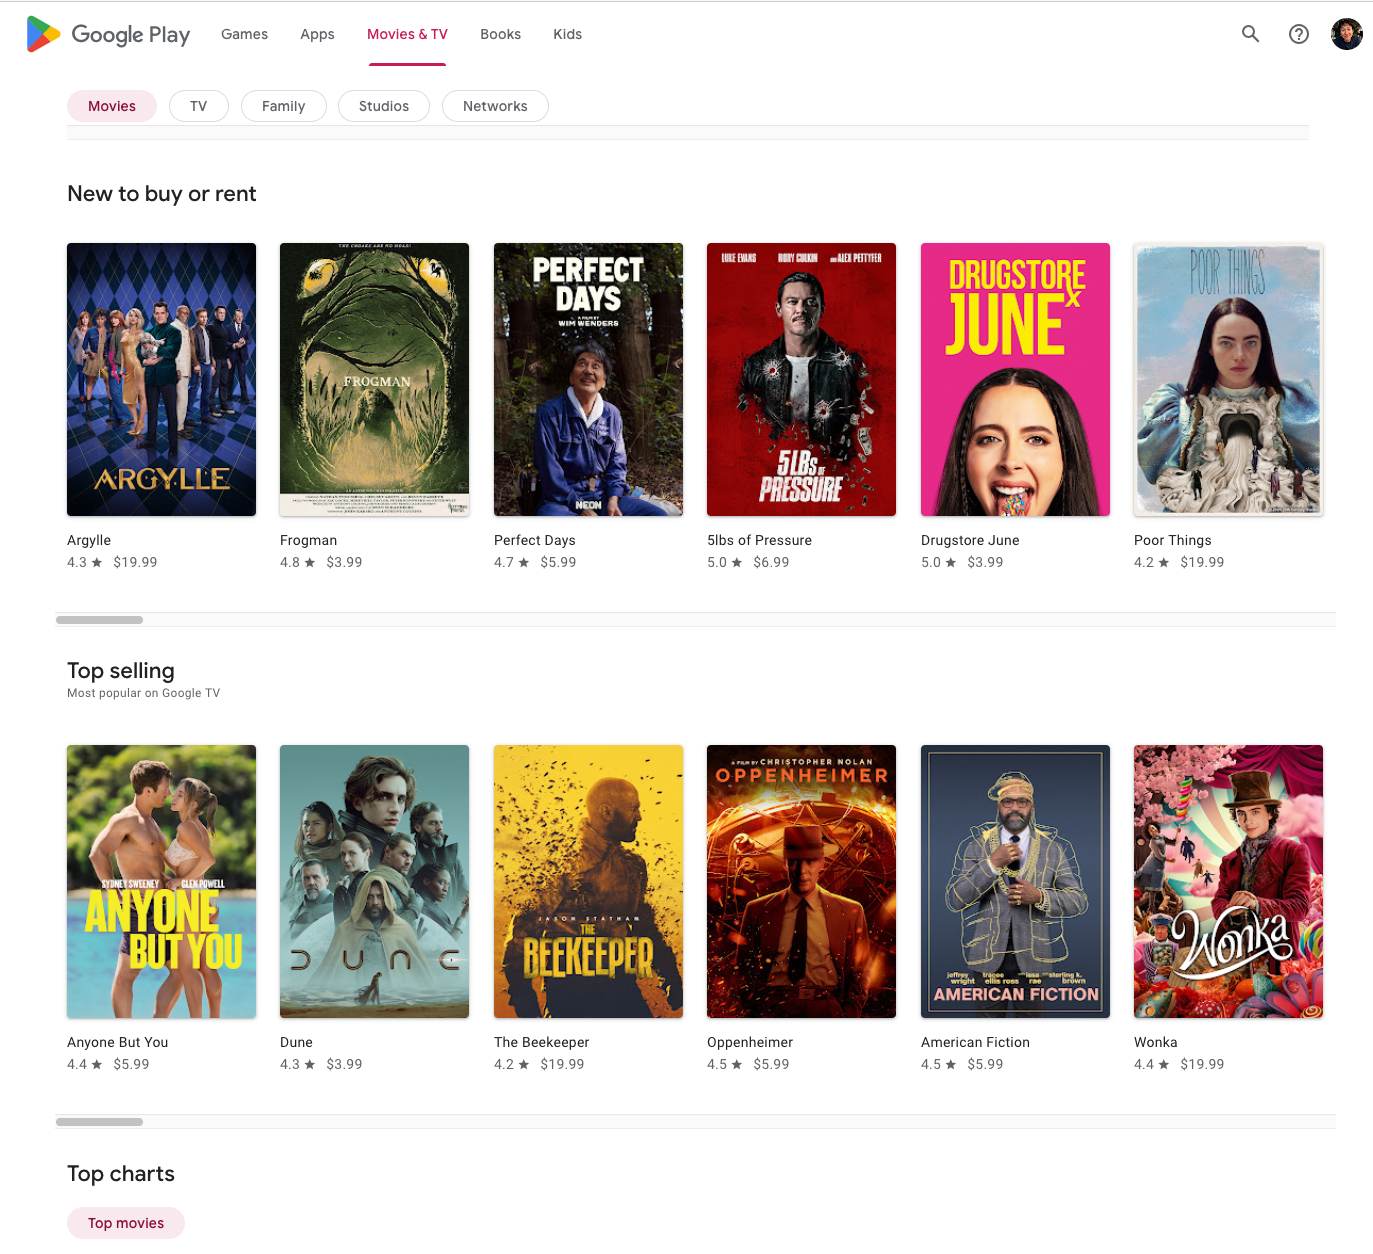The image size is (1373, 1254).
Task: Open the Frogman movie poster
Action: coord(374,379)
